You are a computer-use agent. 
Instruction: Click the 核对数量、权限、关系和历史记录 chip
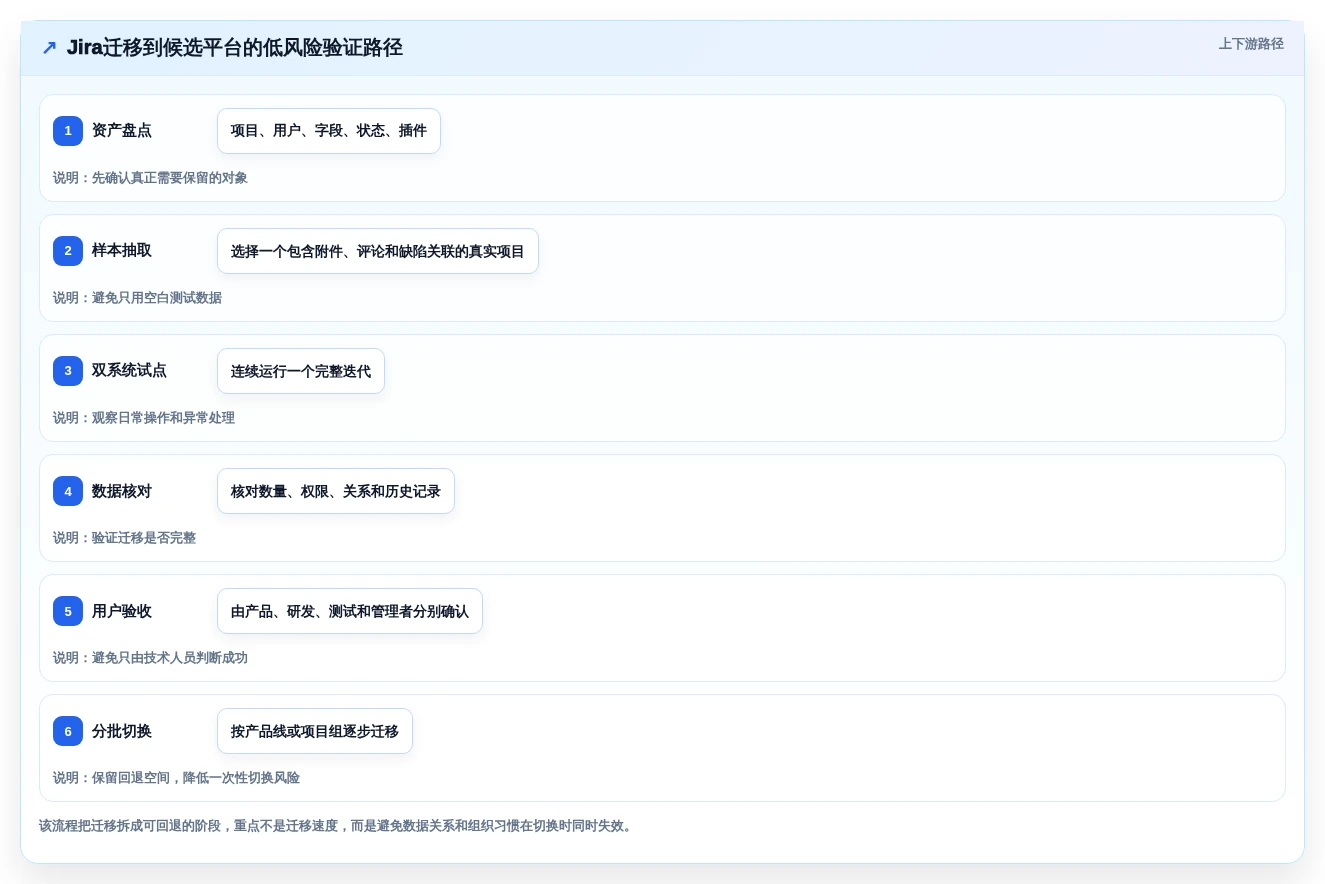point(336,491)
